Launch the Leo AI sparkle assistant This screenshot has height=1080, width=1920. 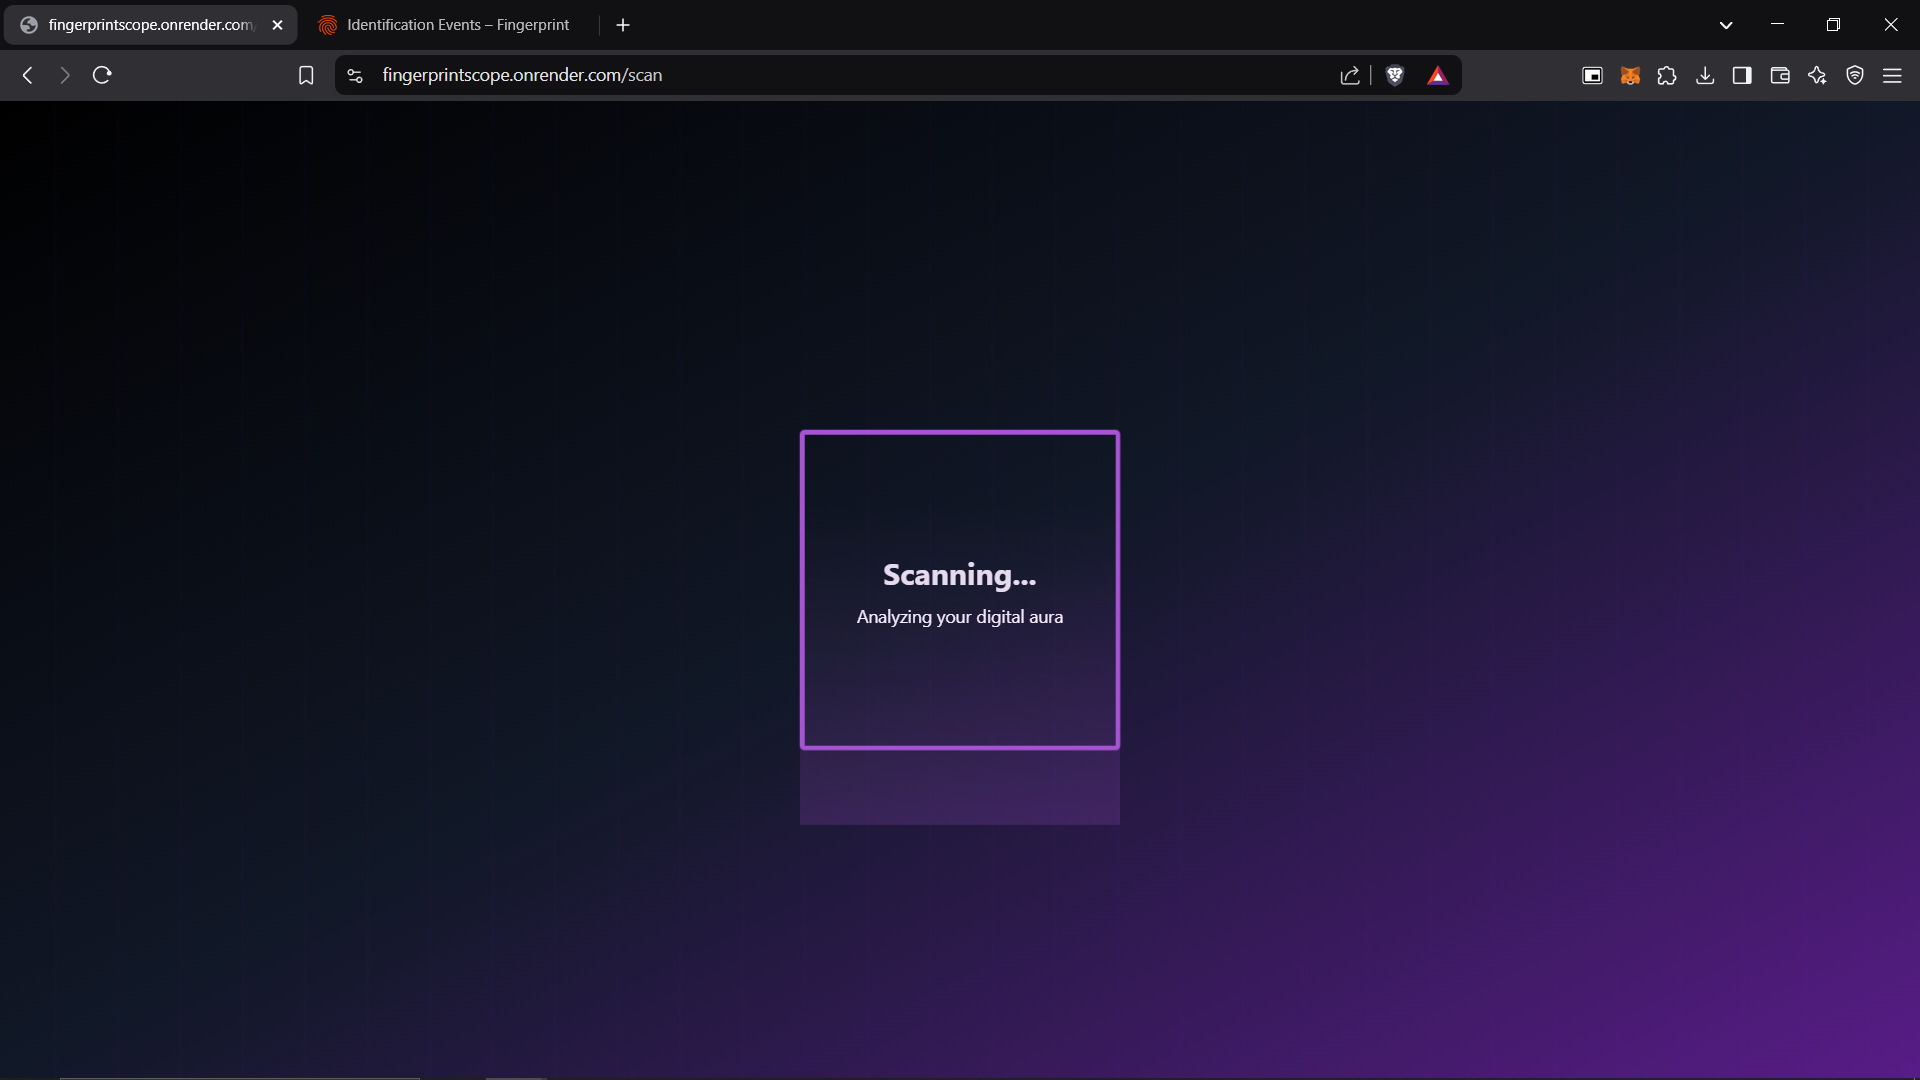tap(1817, 76)
